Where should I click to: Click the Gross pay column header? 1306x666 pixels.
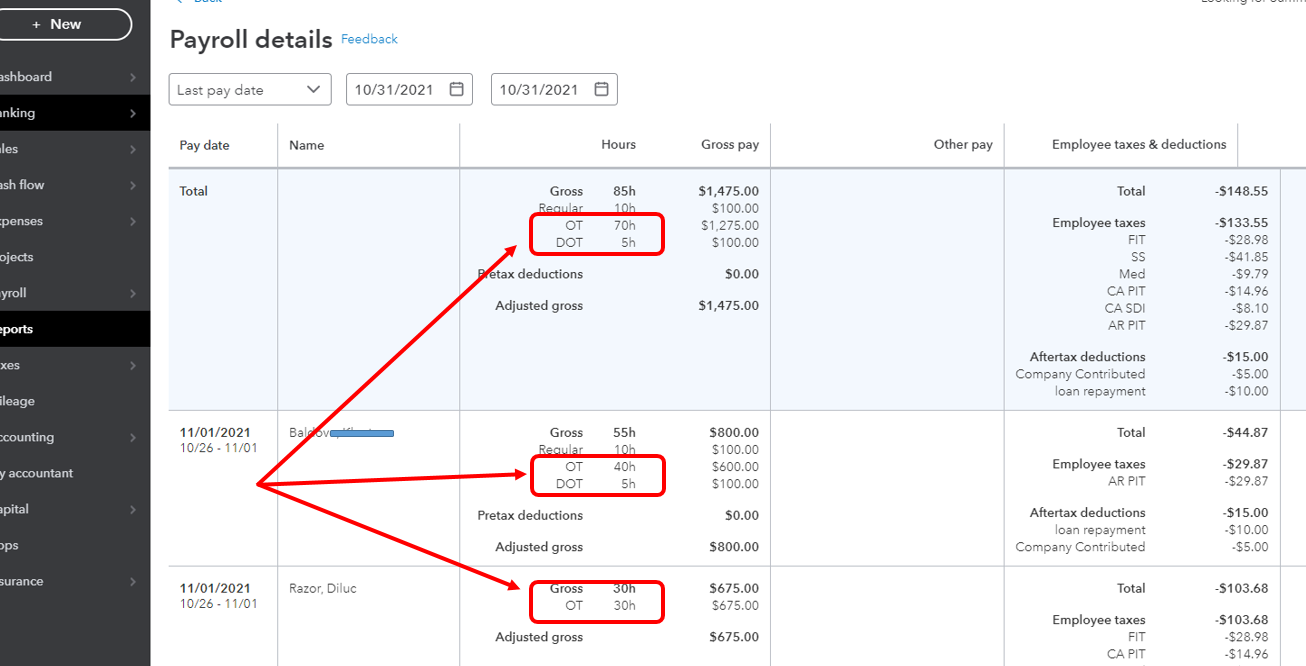(729, 145)
